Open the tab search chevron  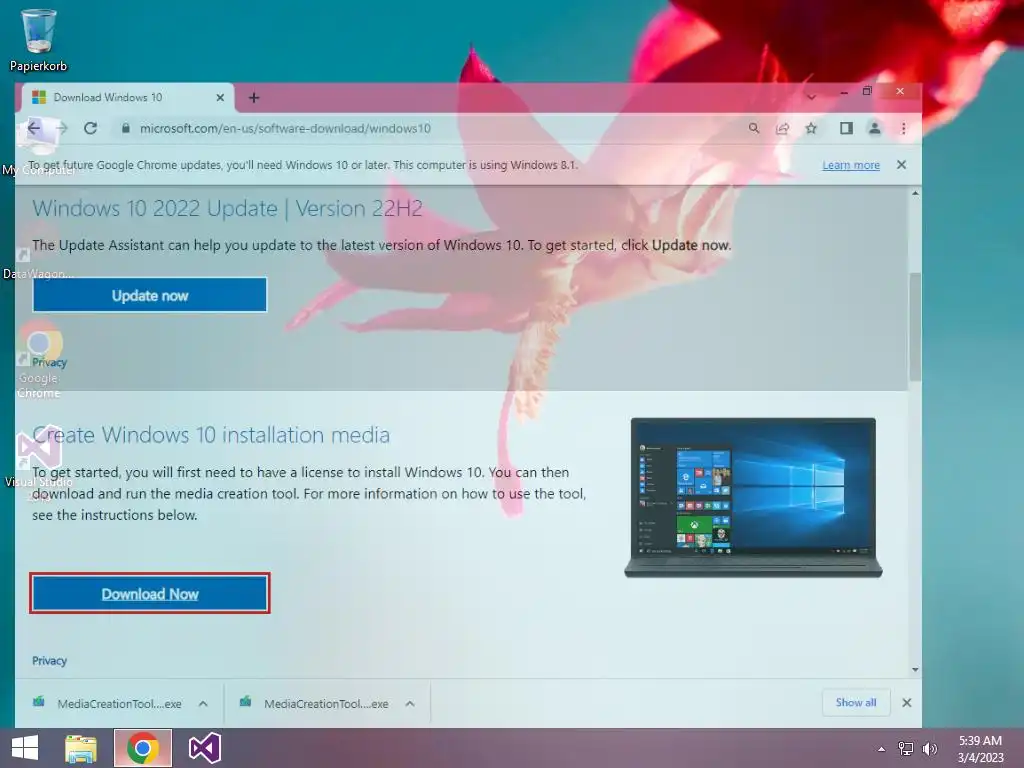(x=811, y=97)
